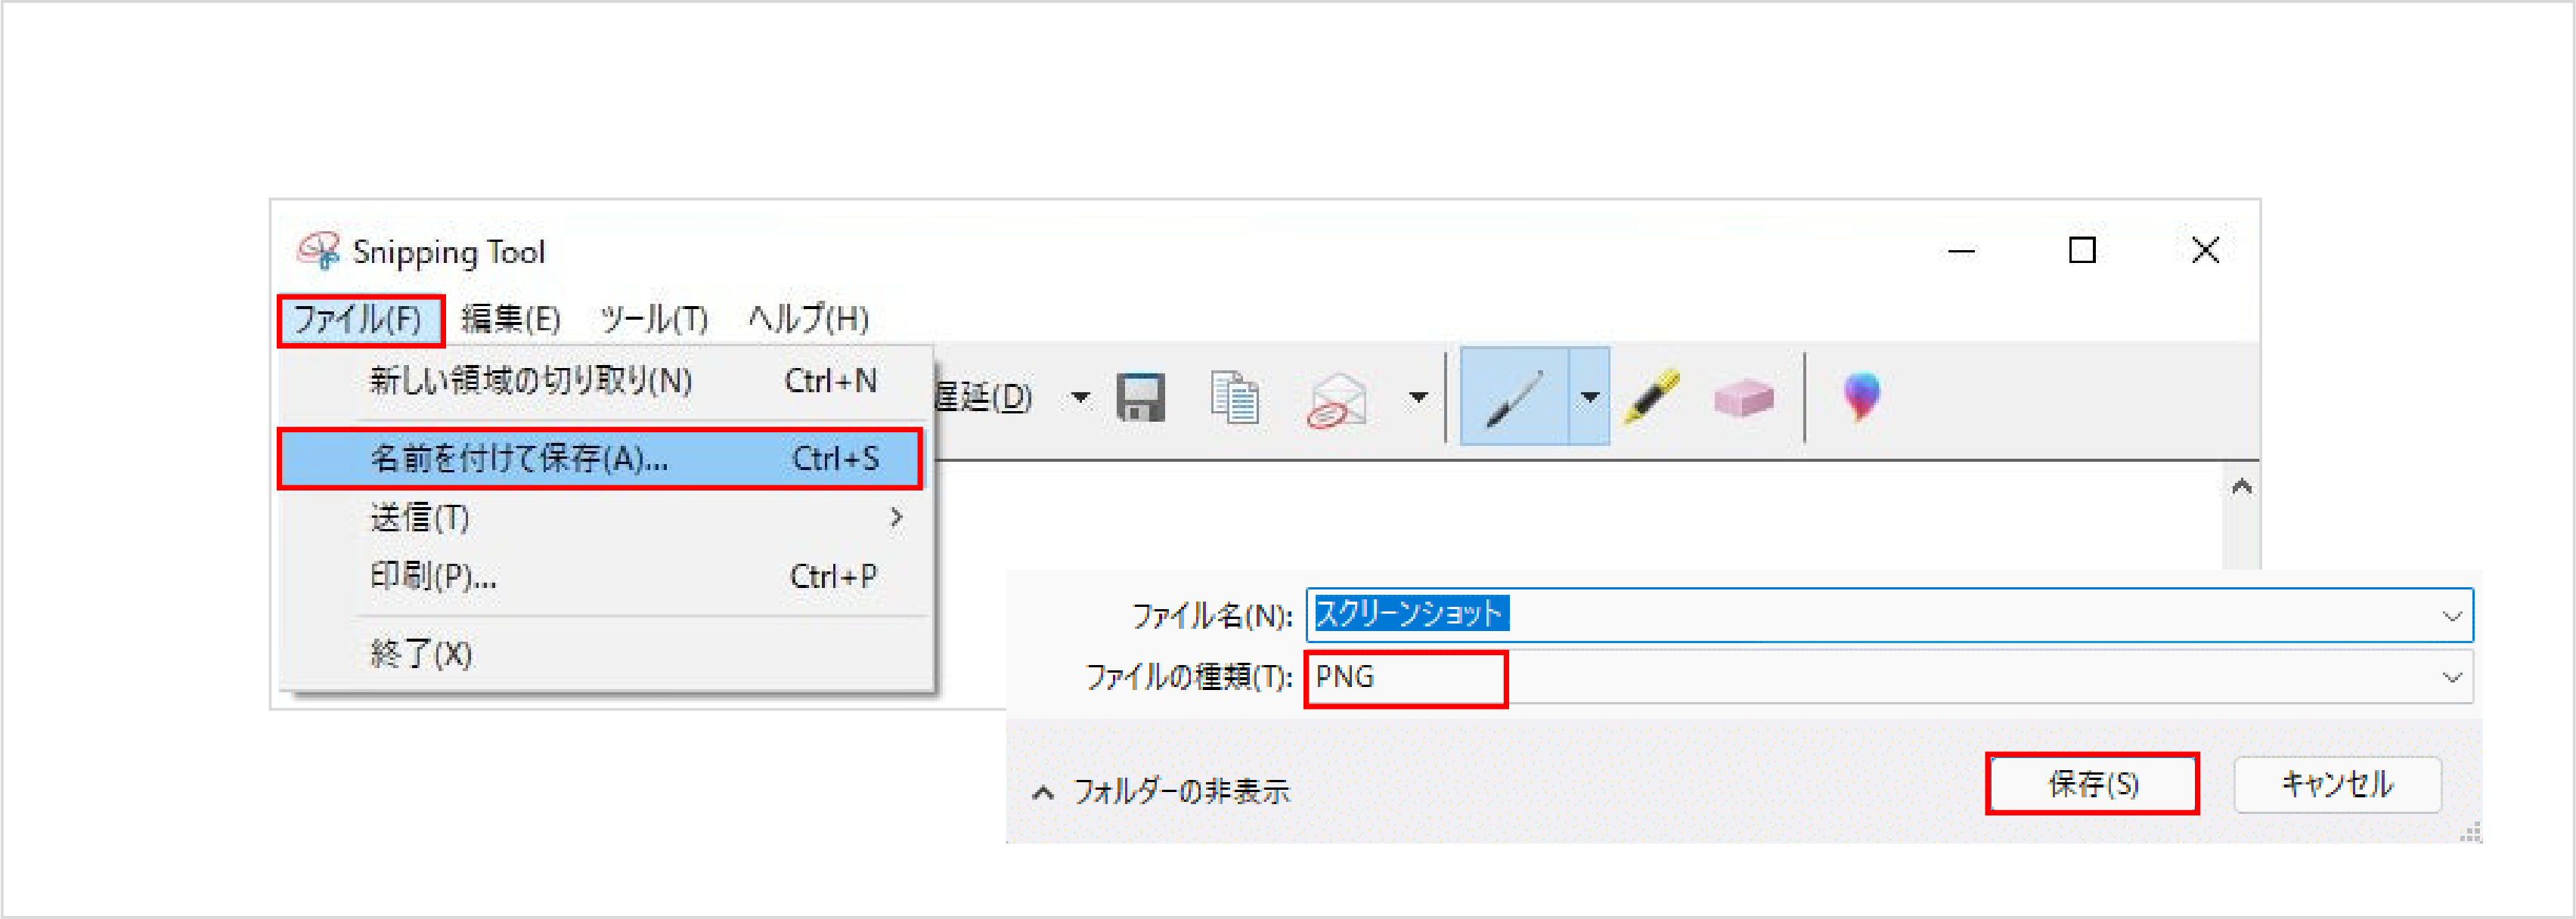Click the scroll up arrow of the scrollbar
2576x919 pixels.
tap(2241, 487)
